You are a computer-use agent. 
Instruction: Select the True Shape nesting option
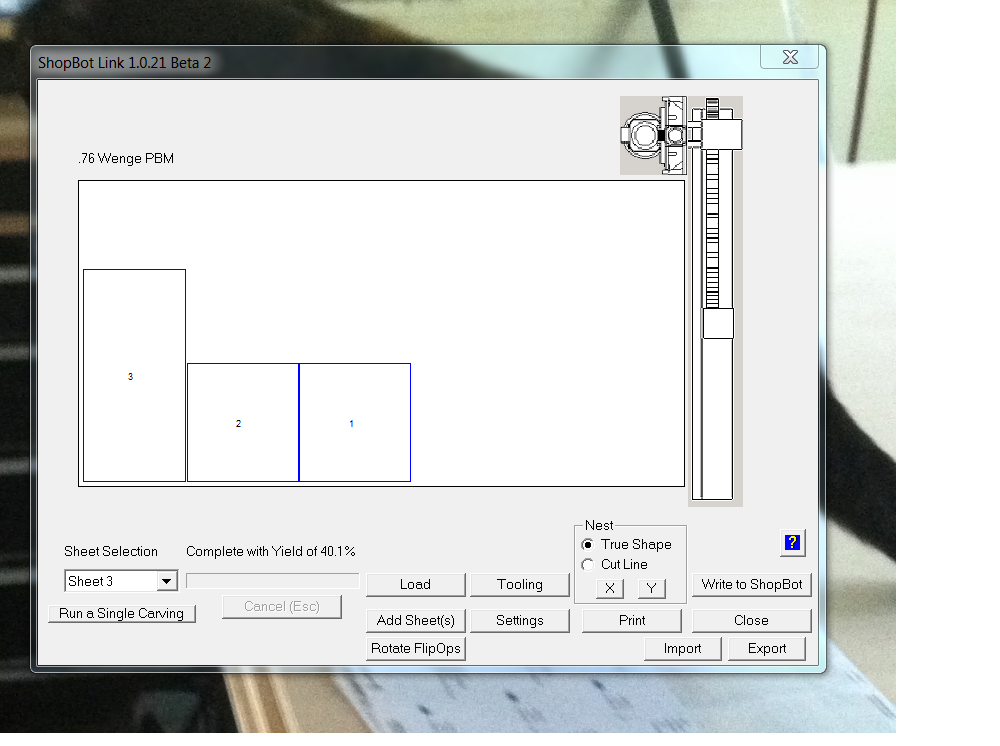tap(588, 545)
